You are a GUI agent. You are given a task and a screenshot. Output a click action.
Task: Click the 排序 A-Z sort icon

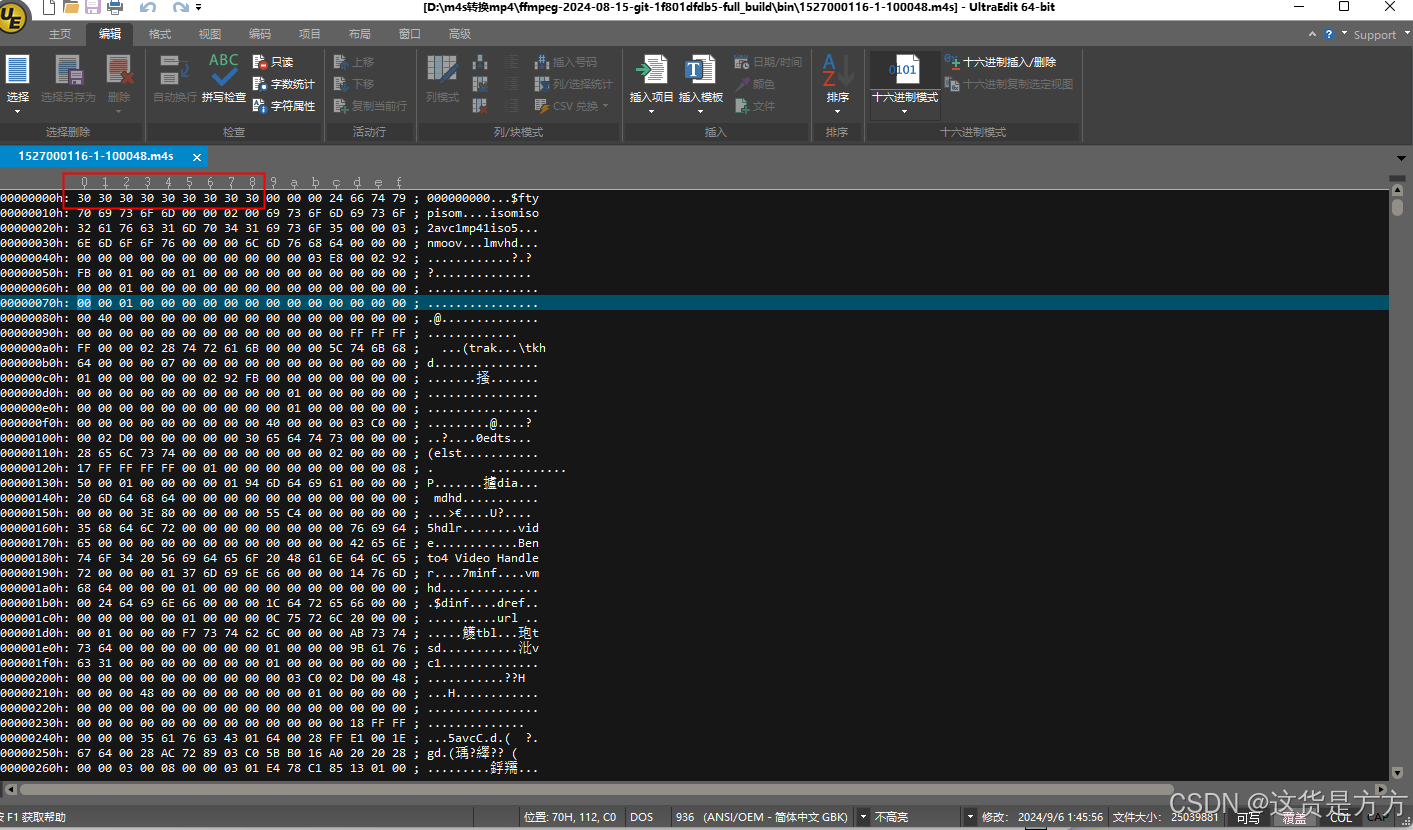coord(837,70)
